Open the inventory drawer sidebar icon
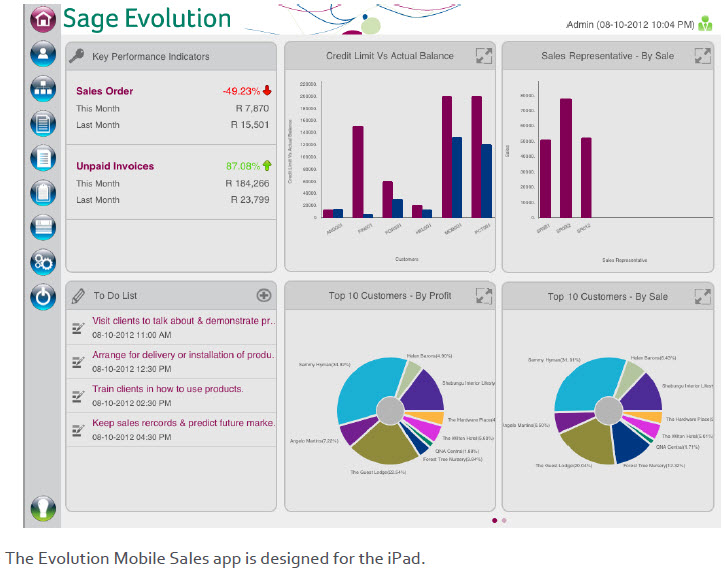725x569 pixels. pos(43,227)
